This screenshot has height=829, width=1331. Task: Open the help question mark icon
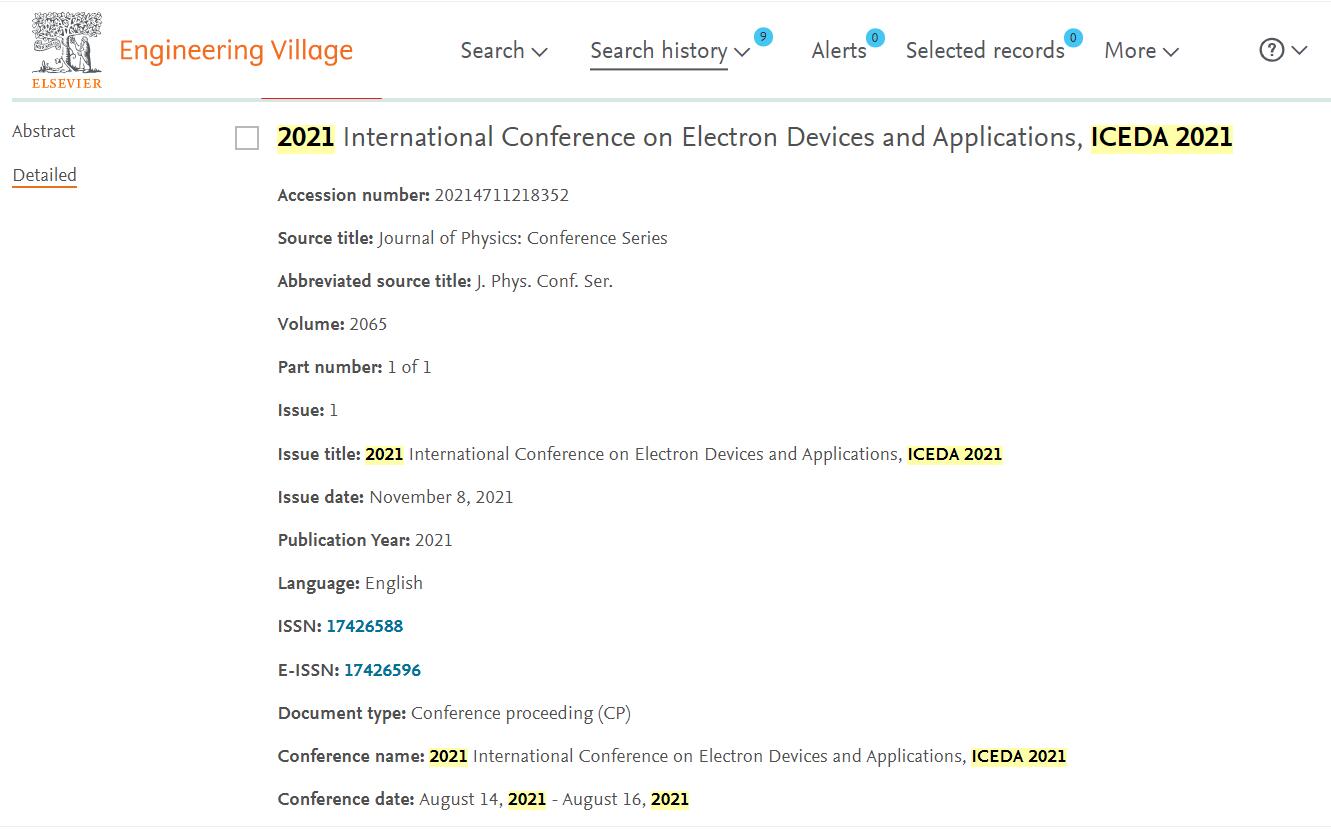tap(1271, 50)
